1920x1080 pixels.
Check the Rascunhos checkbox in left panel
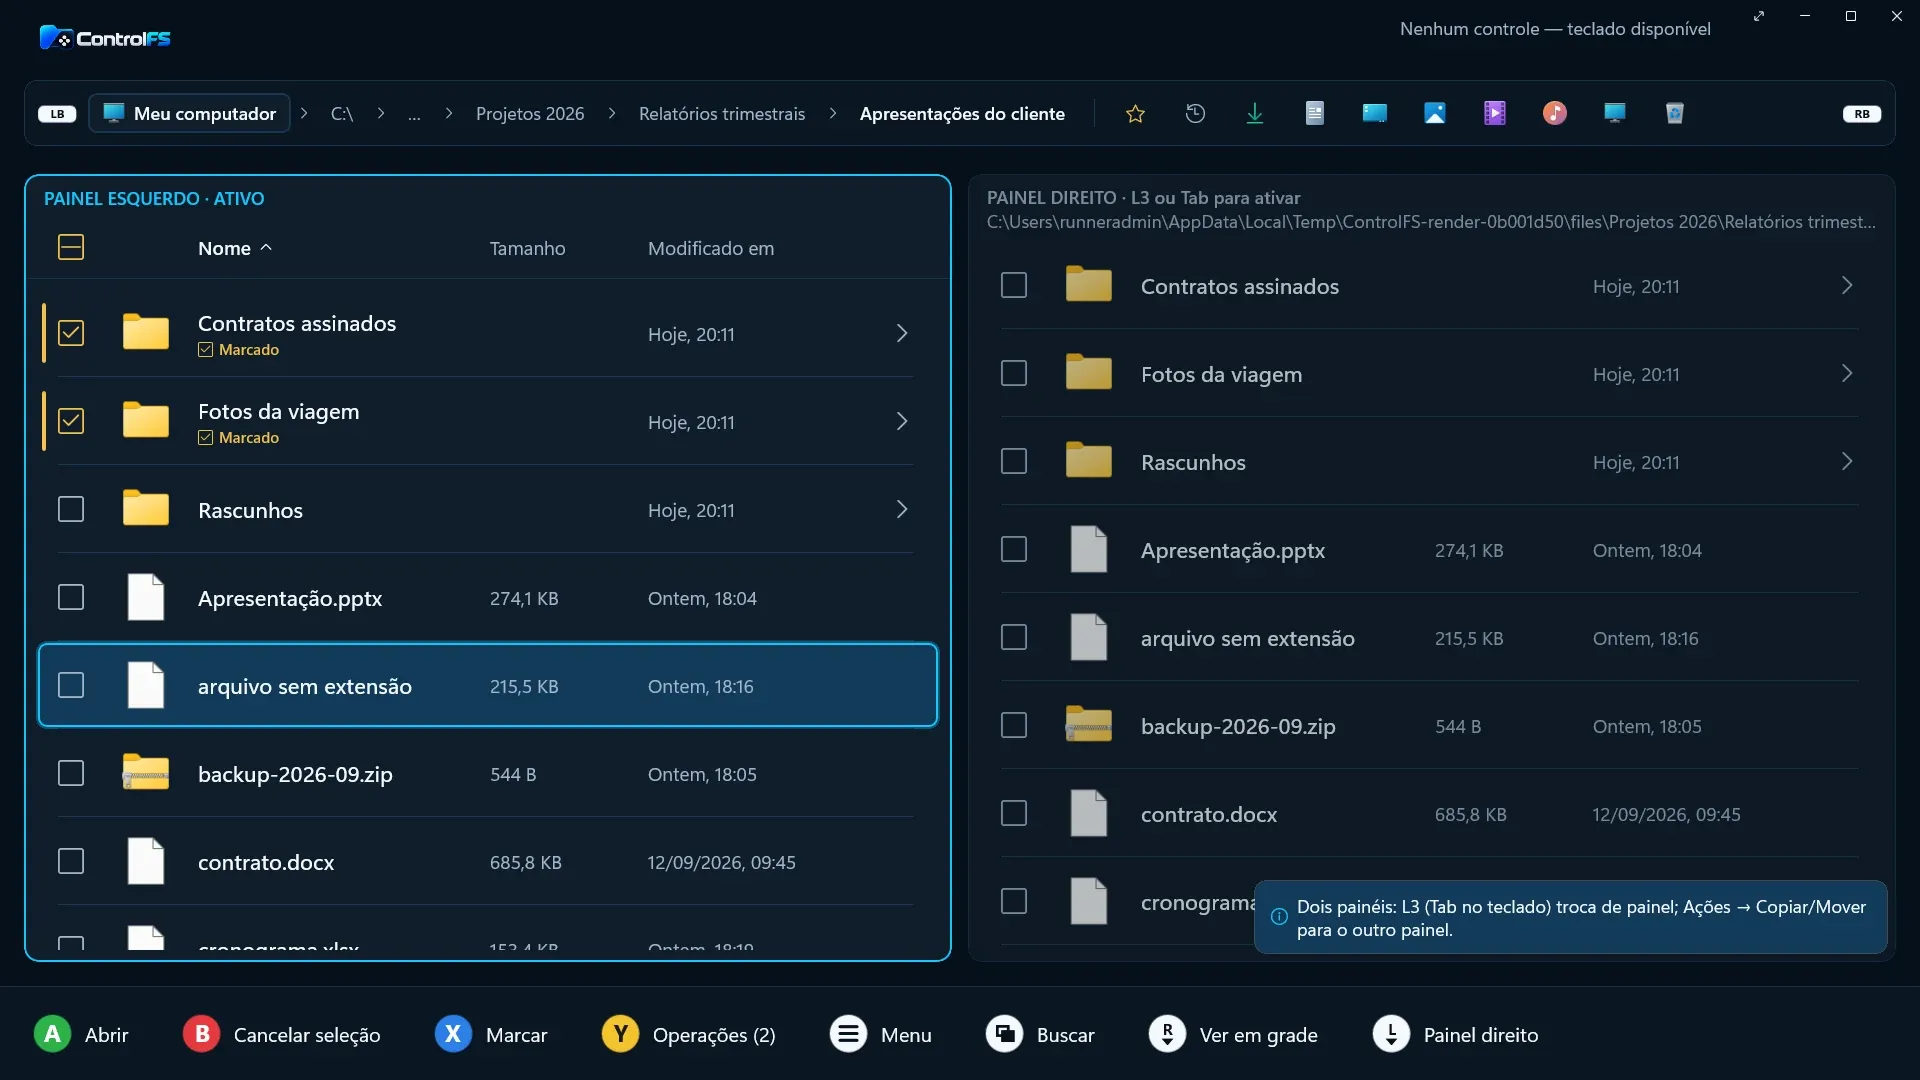click(71, 509)
